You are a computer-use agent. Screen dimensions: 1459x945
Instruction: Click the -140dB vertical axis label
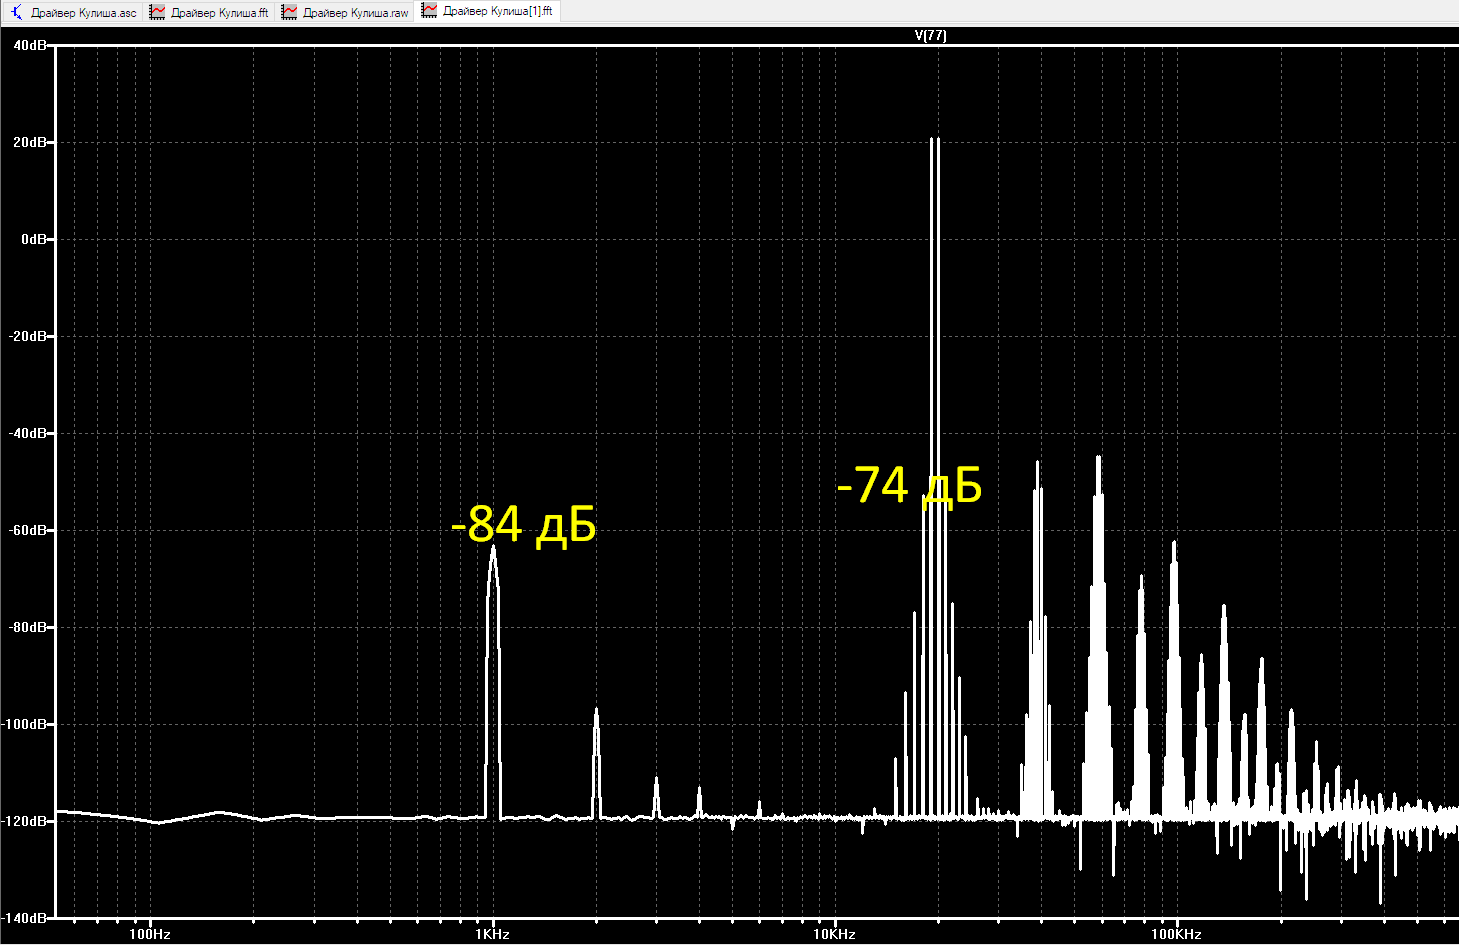(24, 918)
